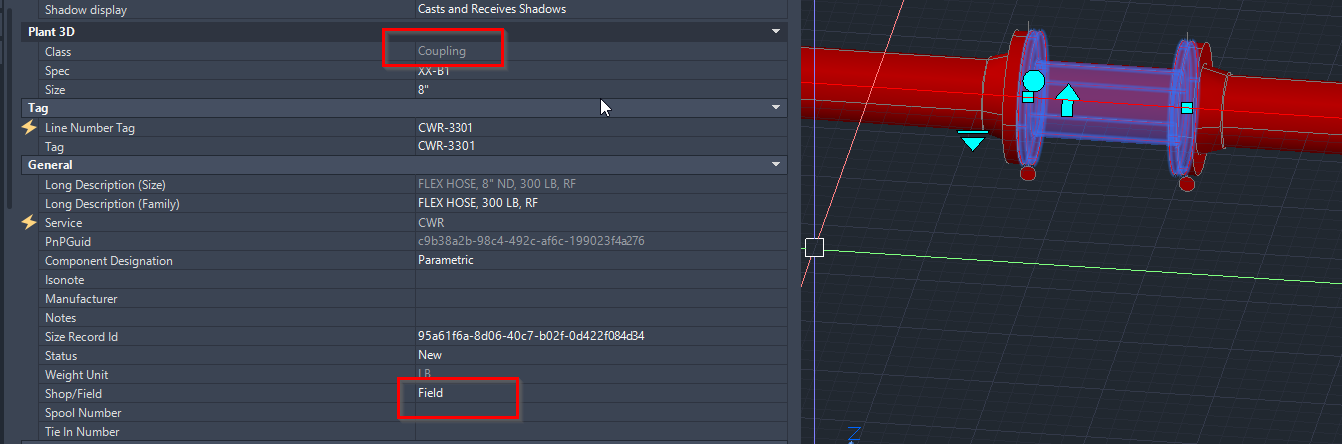Select the Component Designation label
This screenshot has height=444, width=1342.
109,261
